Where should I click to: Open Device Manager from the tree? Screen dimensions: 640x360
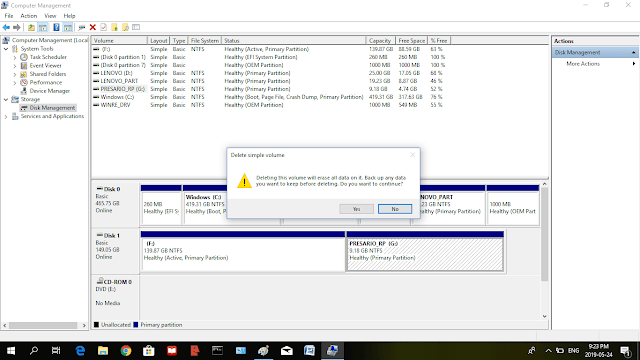[49, 91]
